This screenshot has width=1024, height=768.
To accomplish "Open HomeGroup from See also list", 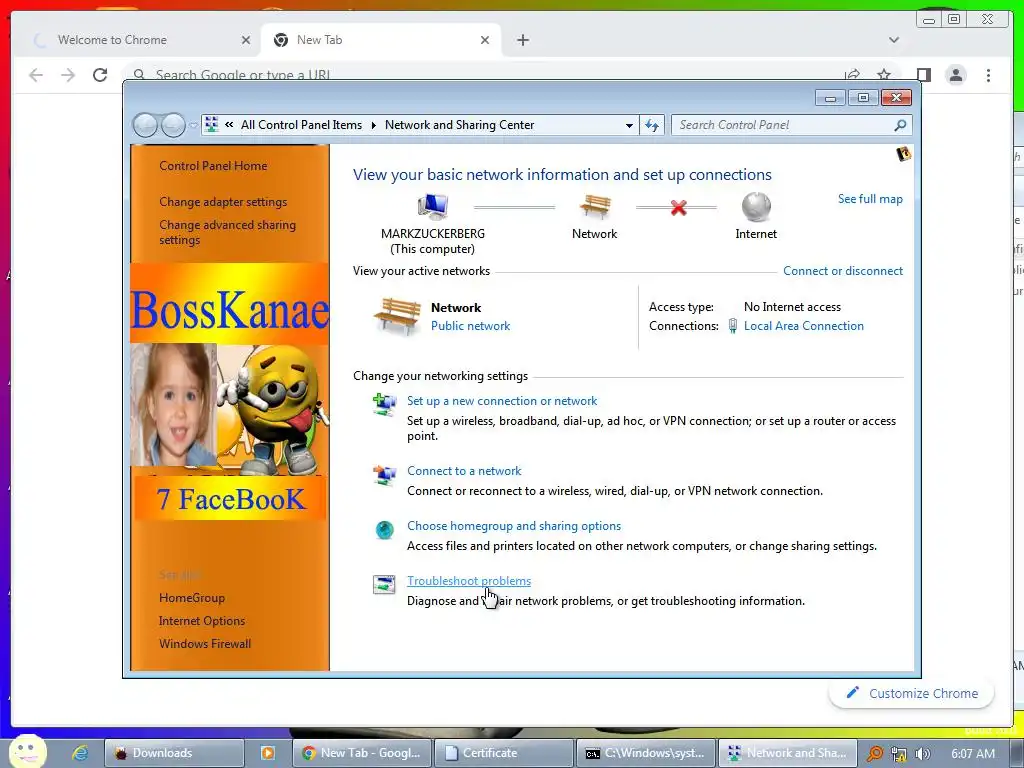I will (191, 598).
